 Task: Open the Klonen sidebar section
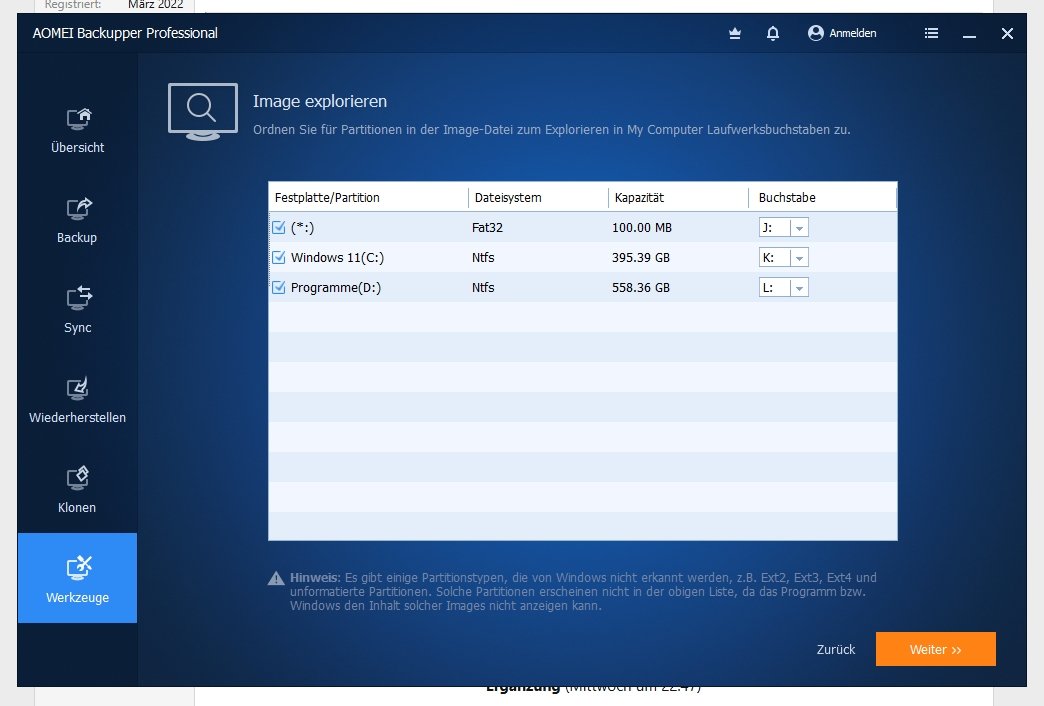point(77,490)
